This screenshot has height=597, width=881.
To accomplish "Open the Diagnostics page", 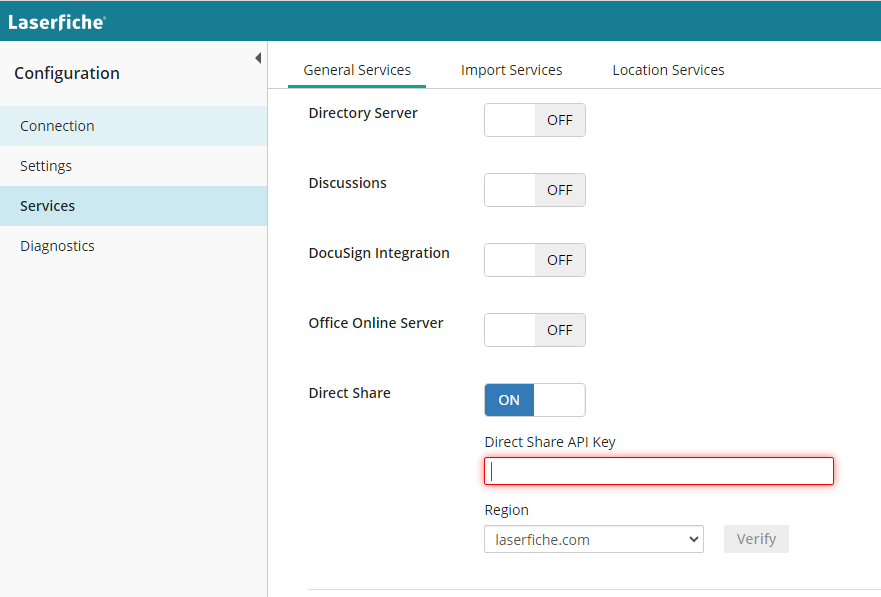I will pos(57,246).
